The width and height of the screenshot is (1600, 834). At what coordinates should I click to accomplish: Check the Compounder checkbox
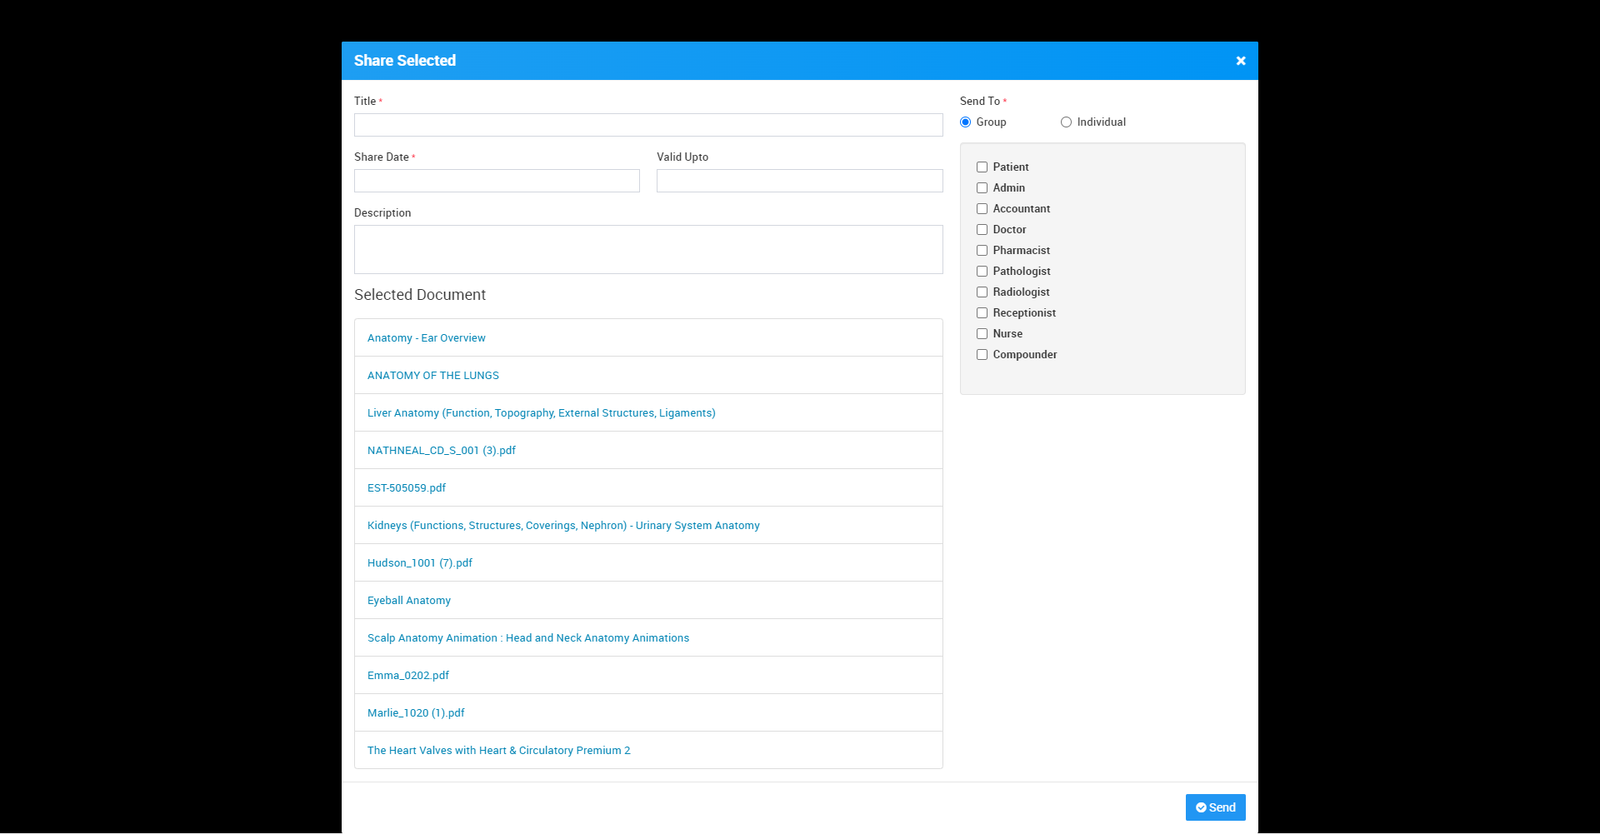click(x=982, y=355)
